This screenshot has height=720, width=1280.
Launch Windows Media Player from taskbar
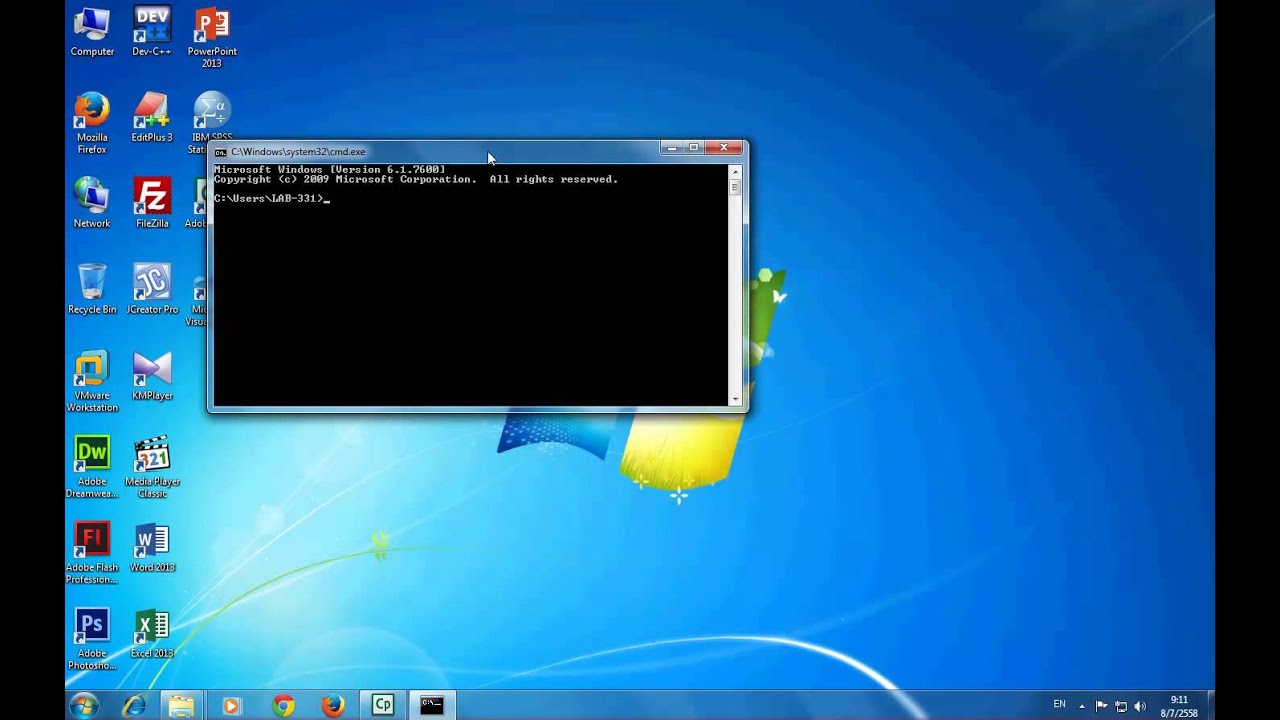[x=231, y=705]
